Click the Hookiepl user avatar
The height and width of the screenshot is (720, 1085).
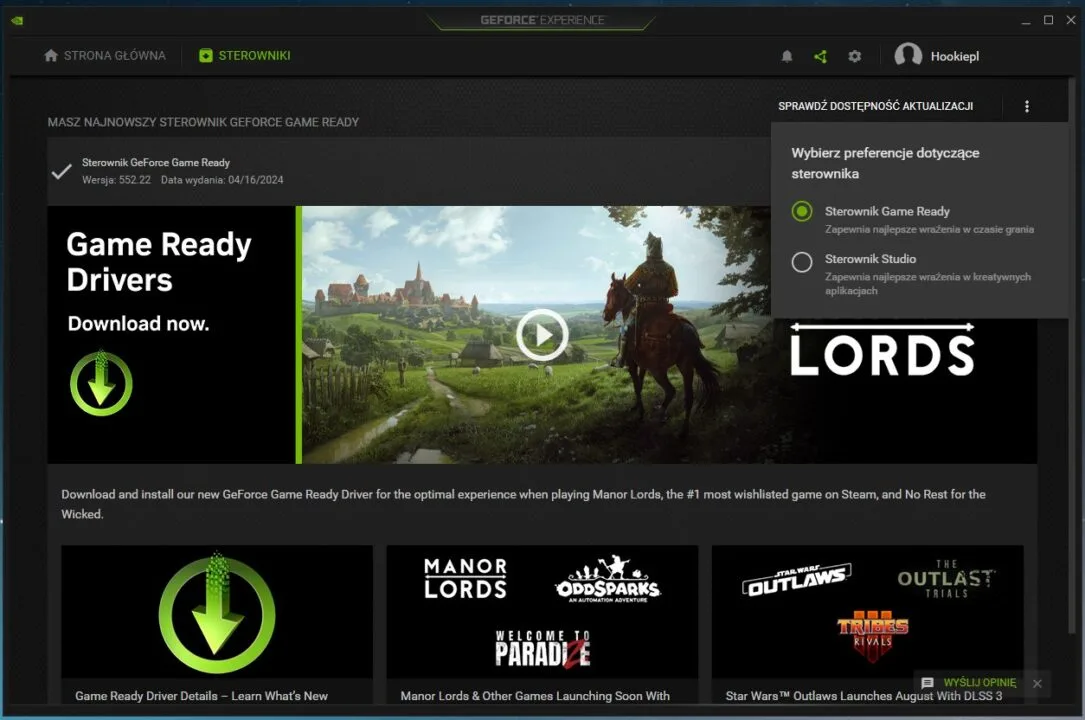[908, 56]
